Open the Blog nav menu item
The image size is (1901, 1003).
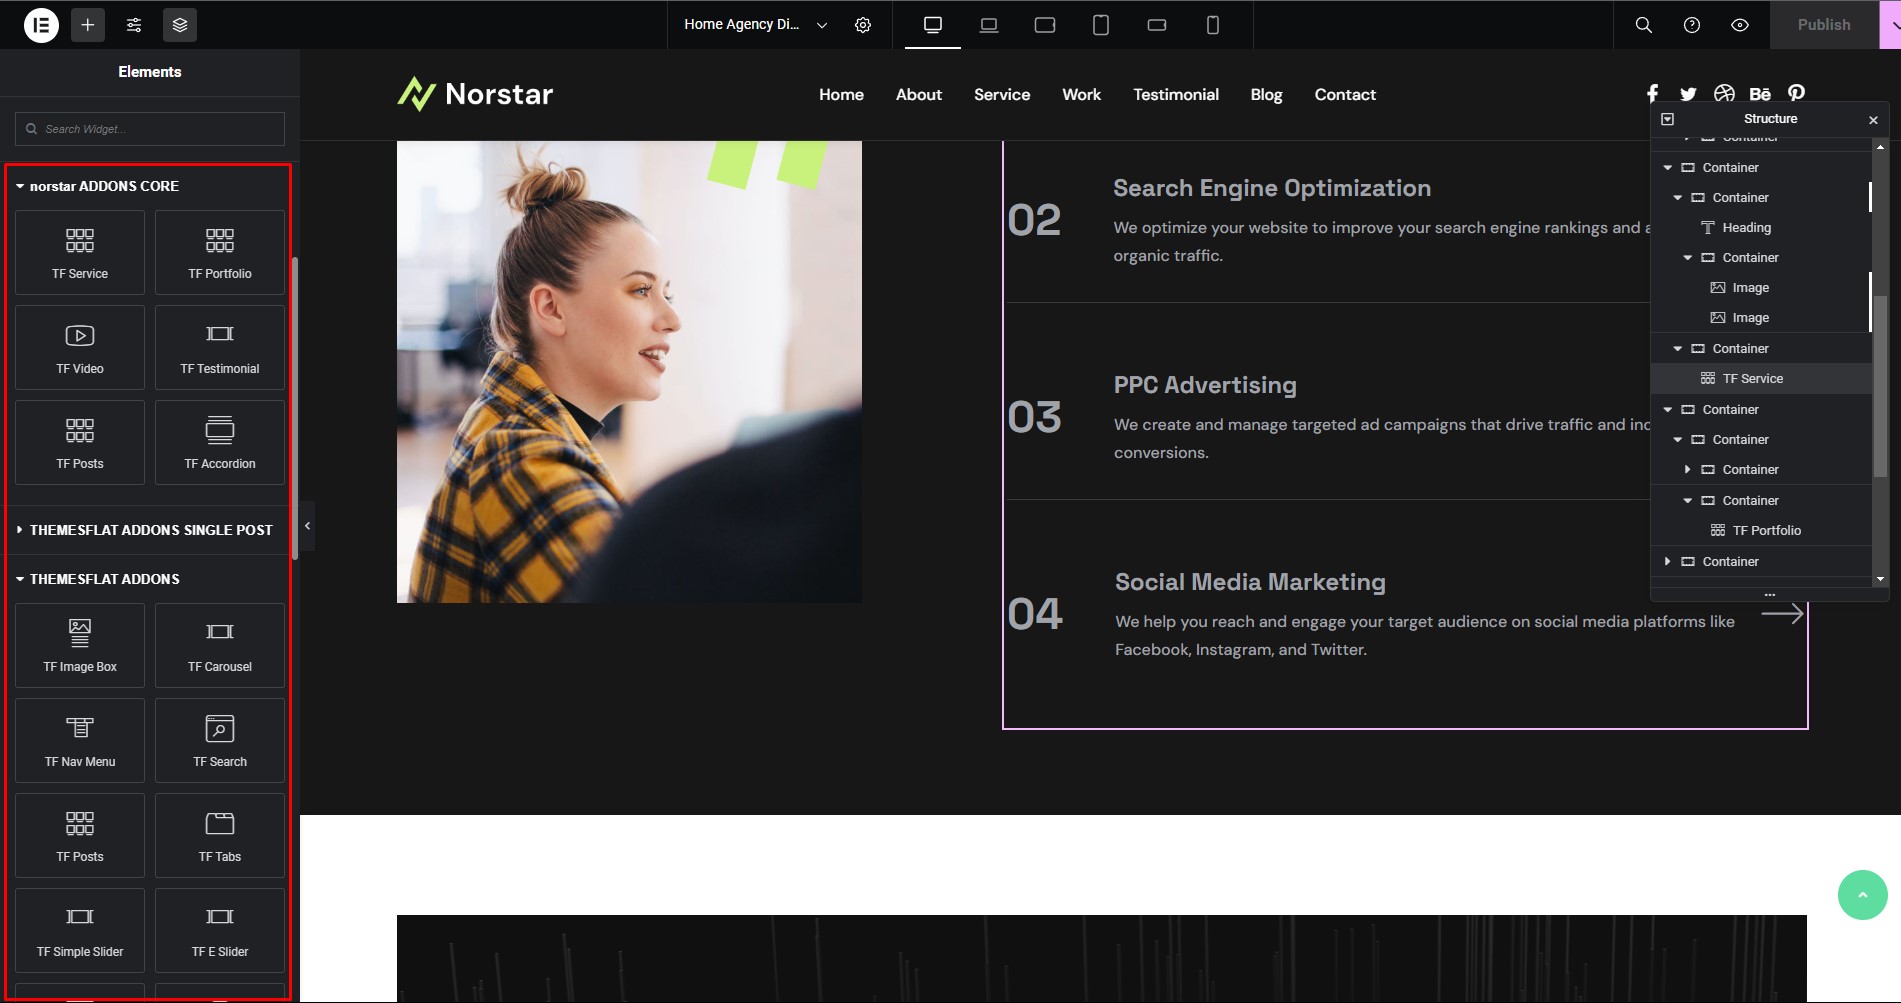[1266, 95]
